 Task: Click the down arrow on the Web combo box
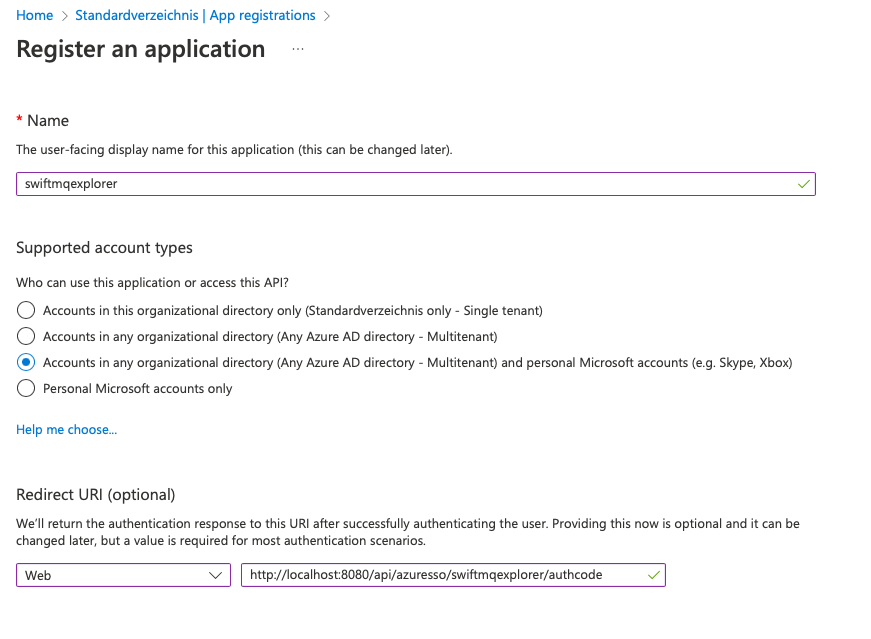click(x=215, y=576)
